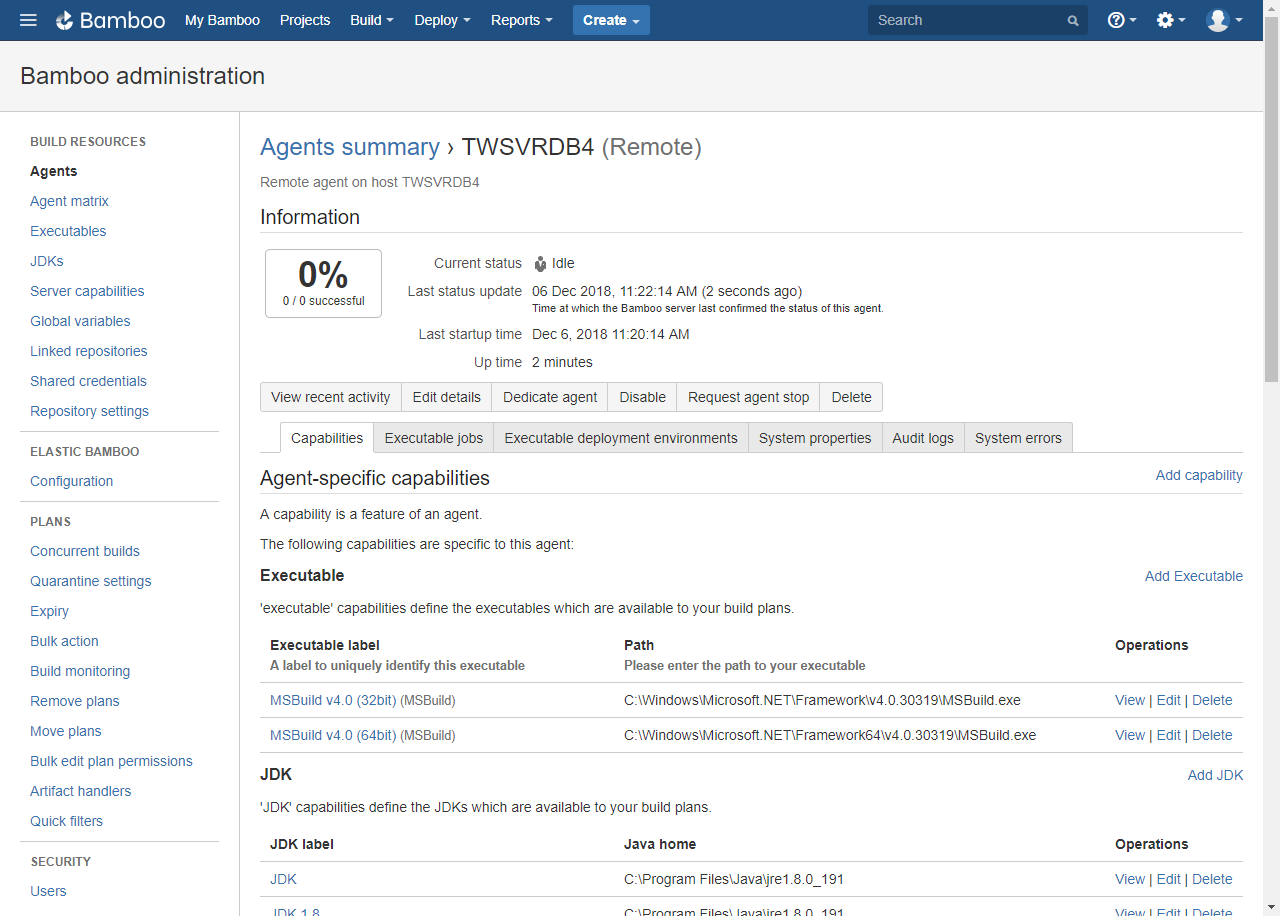Open the Create dropdown button
This screenshot has height=916, width=1280.
pos(611,20)
